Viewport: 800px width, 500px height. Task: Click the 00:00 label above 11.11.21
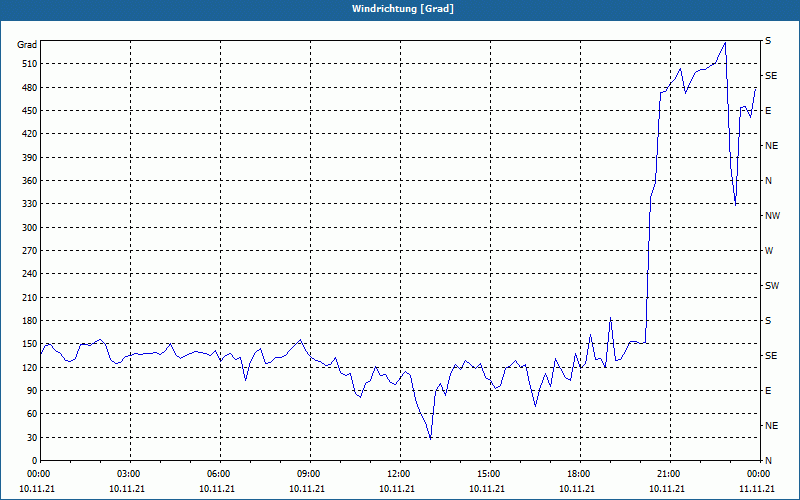coord(758,474)
